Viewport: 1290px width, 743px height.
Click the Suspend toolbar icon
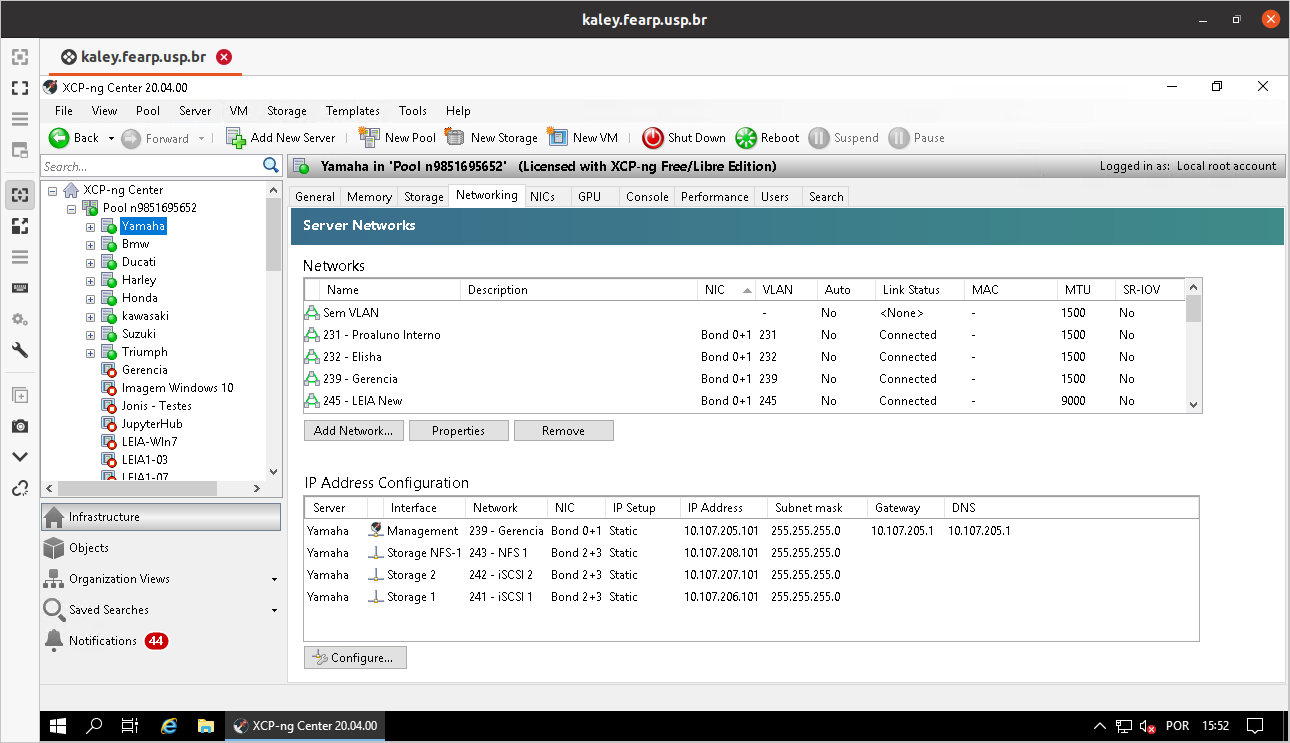point(818,138)
